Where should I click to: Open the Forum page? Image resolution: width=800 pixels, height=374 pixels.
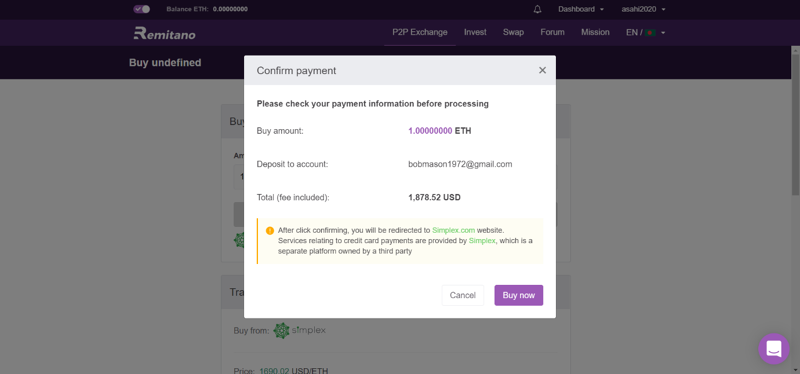click(552, 32)
